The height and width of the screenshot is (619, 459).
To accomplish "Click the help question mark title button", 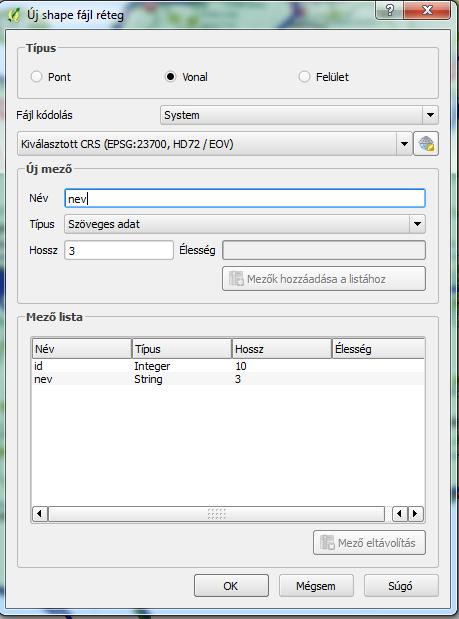I will (x=389, y=10).
